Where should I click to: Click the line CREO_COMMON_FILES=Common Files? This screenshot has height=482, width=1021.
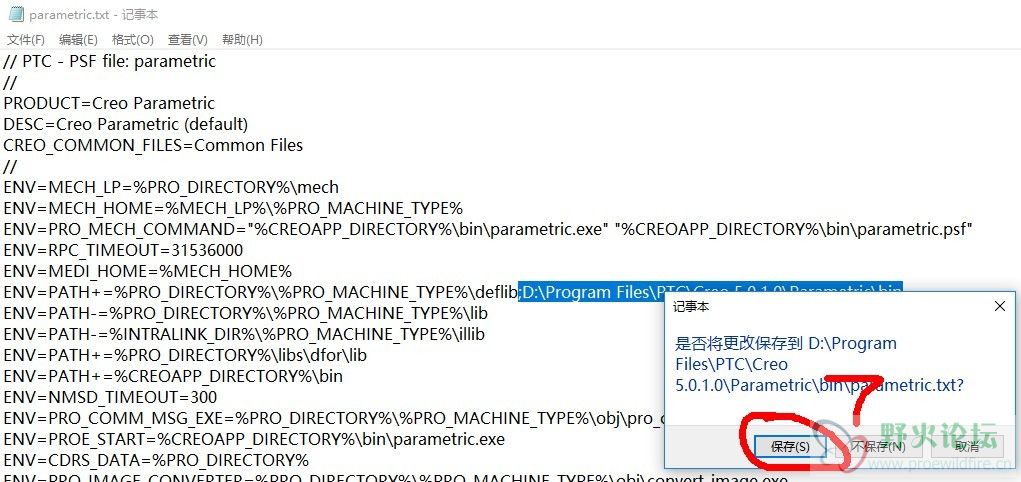(153, 145)
